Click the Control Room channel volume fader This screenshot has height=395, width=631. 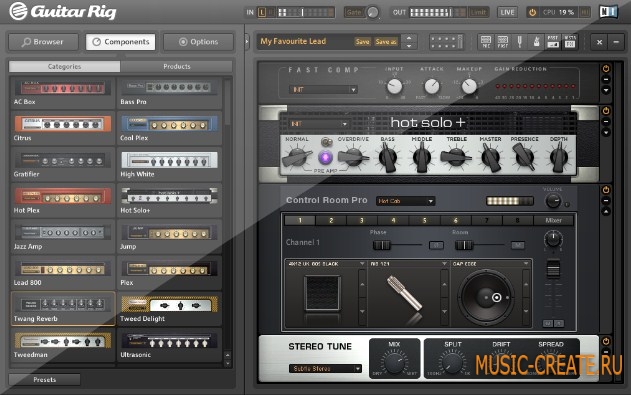553,269
